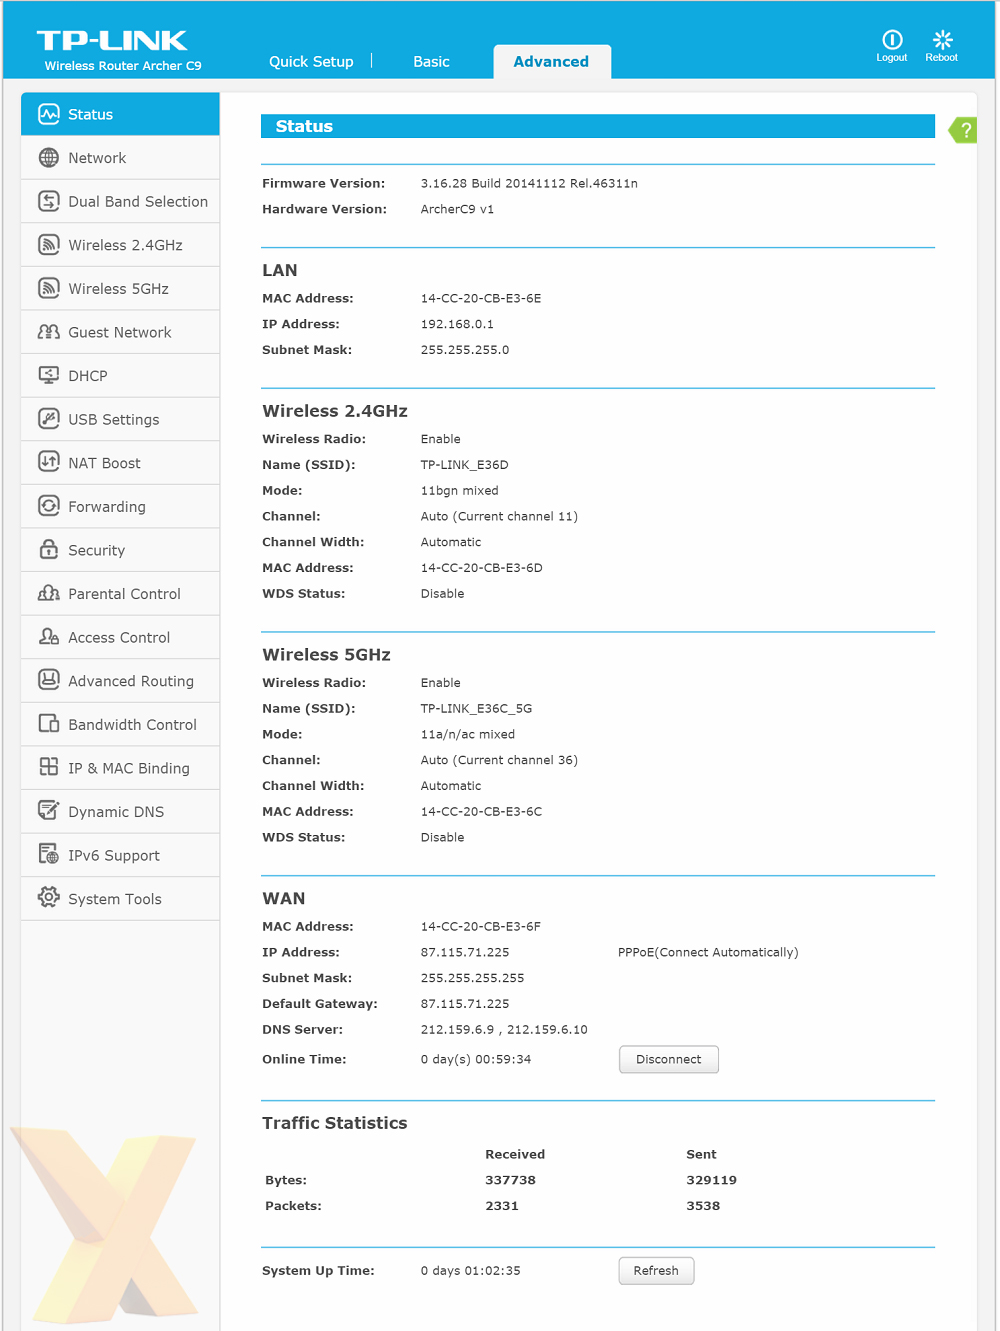This screenshot has width=1000, height=1331.
Task: Click sent packets value 3538
Action: tap(703, 1205)
